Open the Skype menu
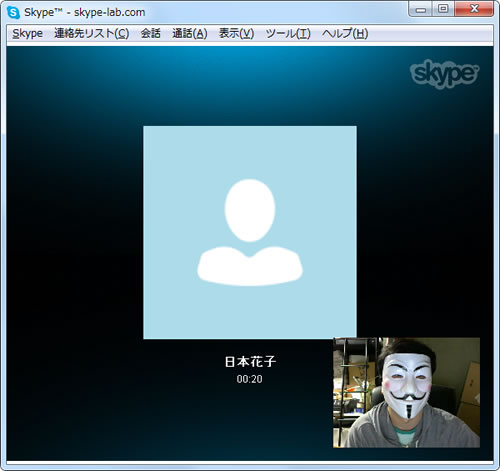 pos(28,34)
